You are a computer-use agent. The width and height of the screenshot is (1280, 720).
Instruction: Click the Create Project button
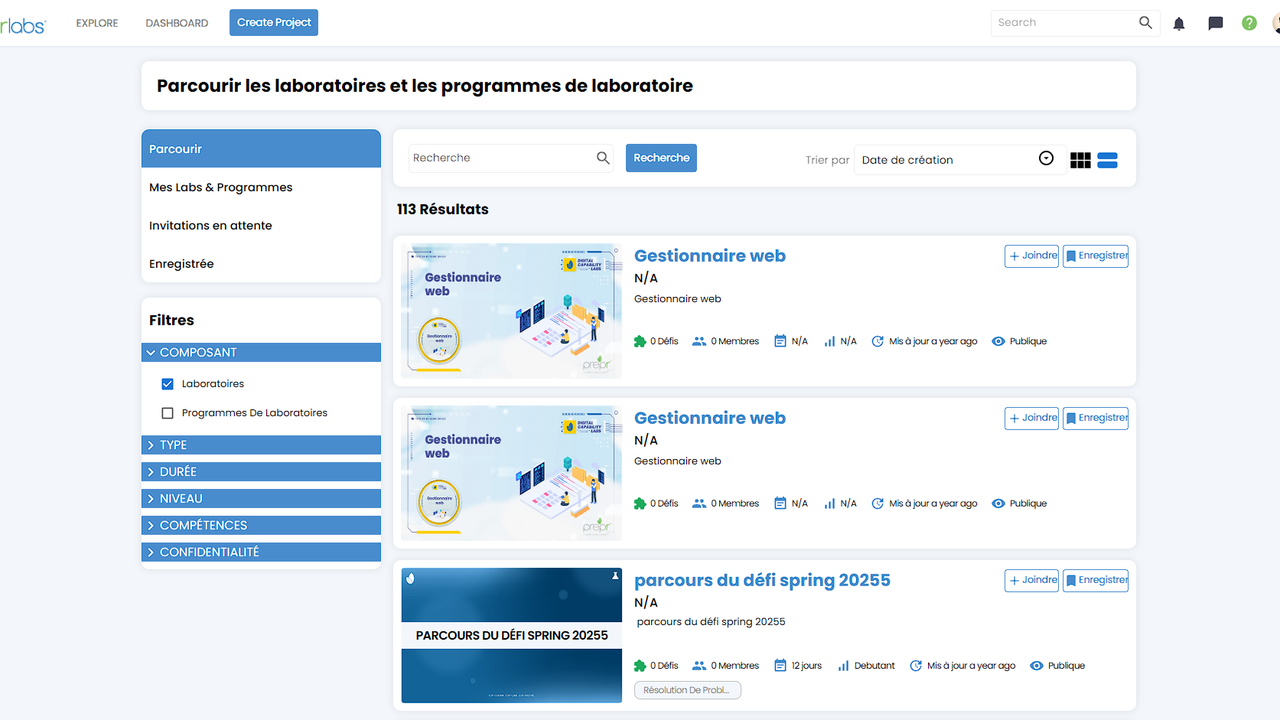274,22
